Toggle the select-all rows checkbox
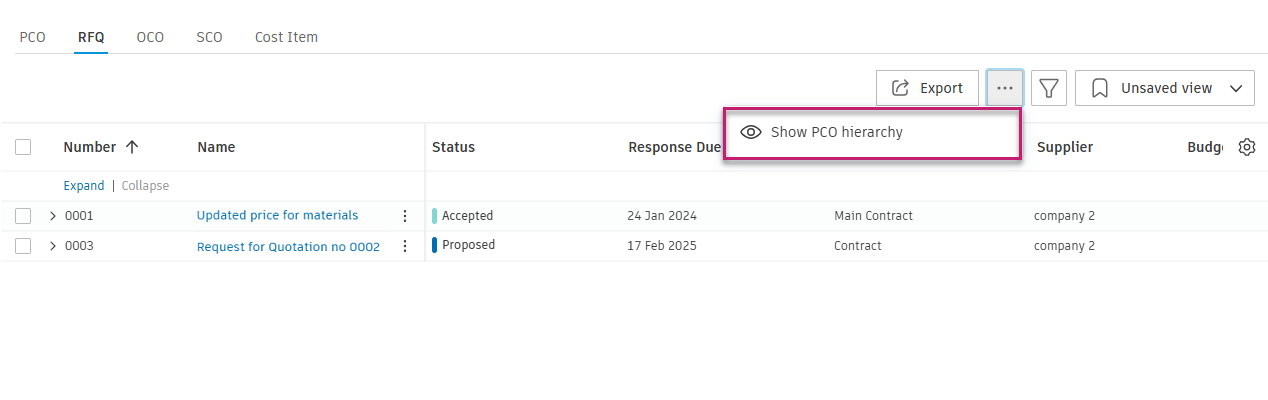Viewport: 1268px width, 400px height. pyautogui.click(x=23, y=147)
